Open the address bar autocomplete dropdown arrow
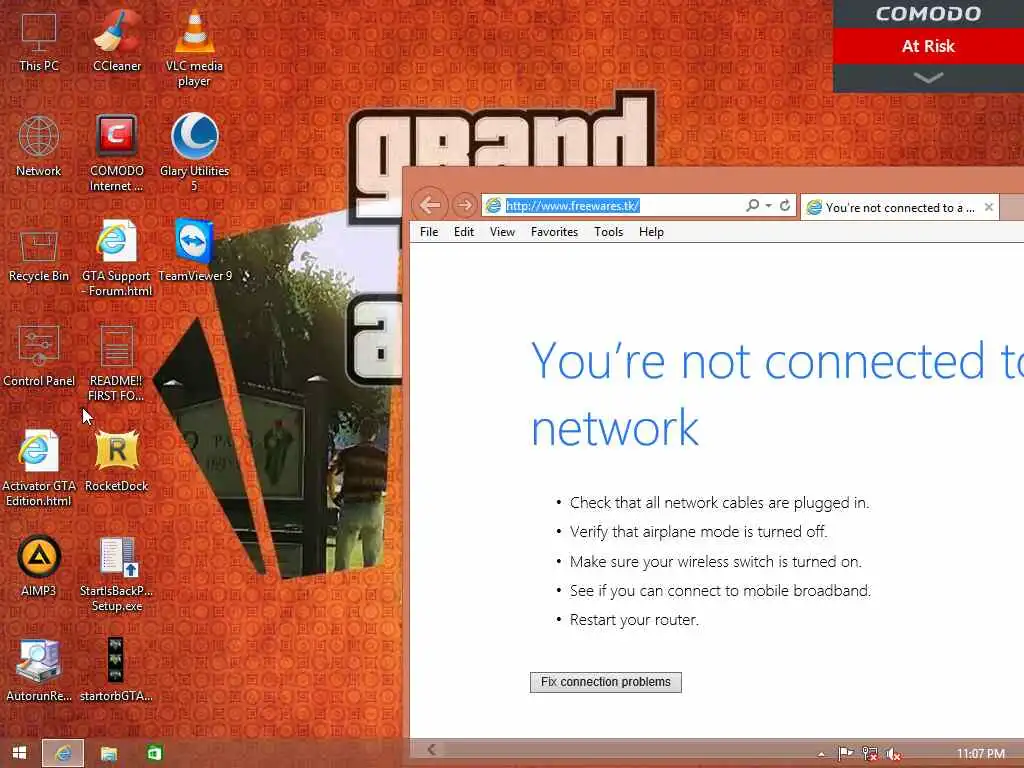The height and width of the screenshot is (768, 1024). [x=769, y=206]
